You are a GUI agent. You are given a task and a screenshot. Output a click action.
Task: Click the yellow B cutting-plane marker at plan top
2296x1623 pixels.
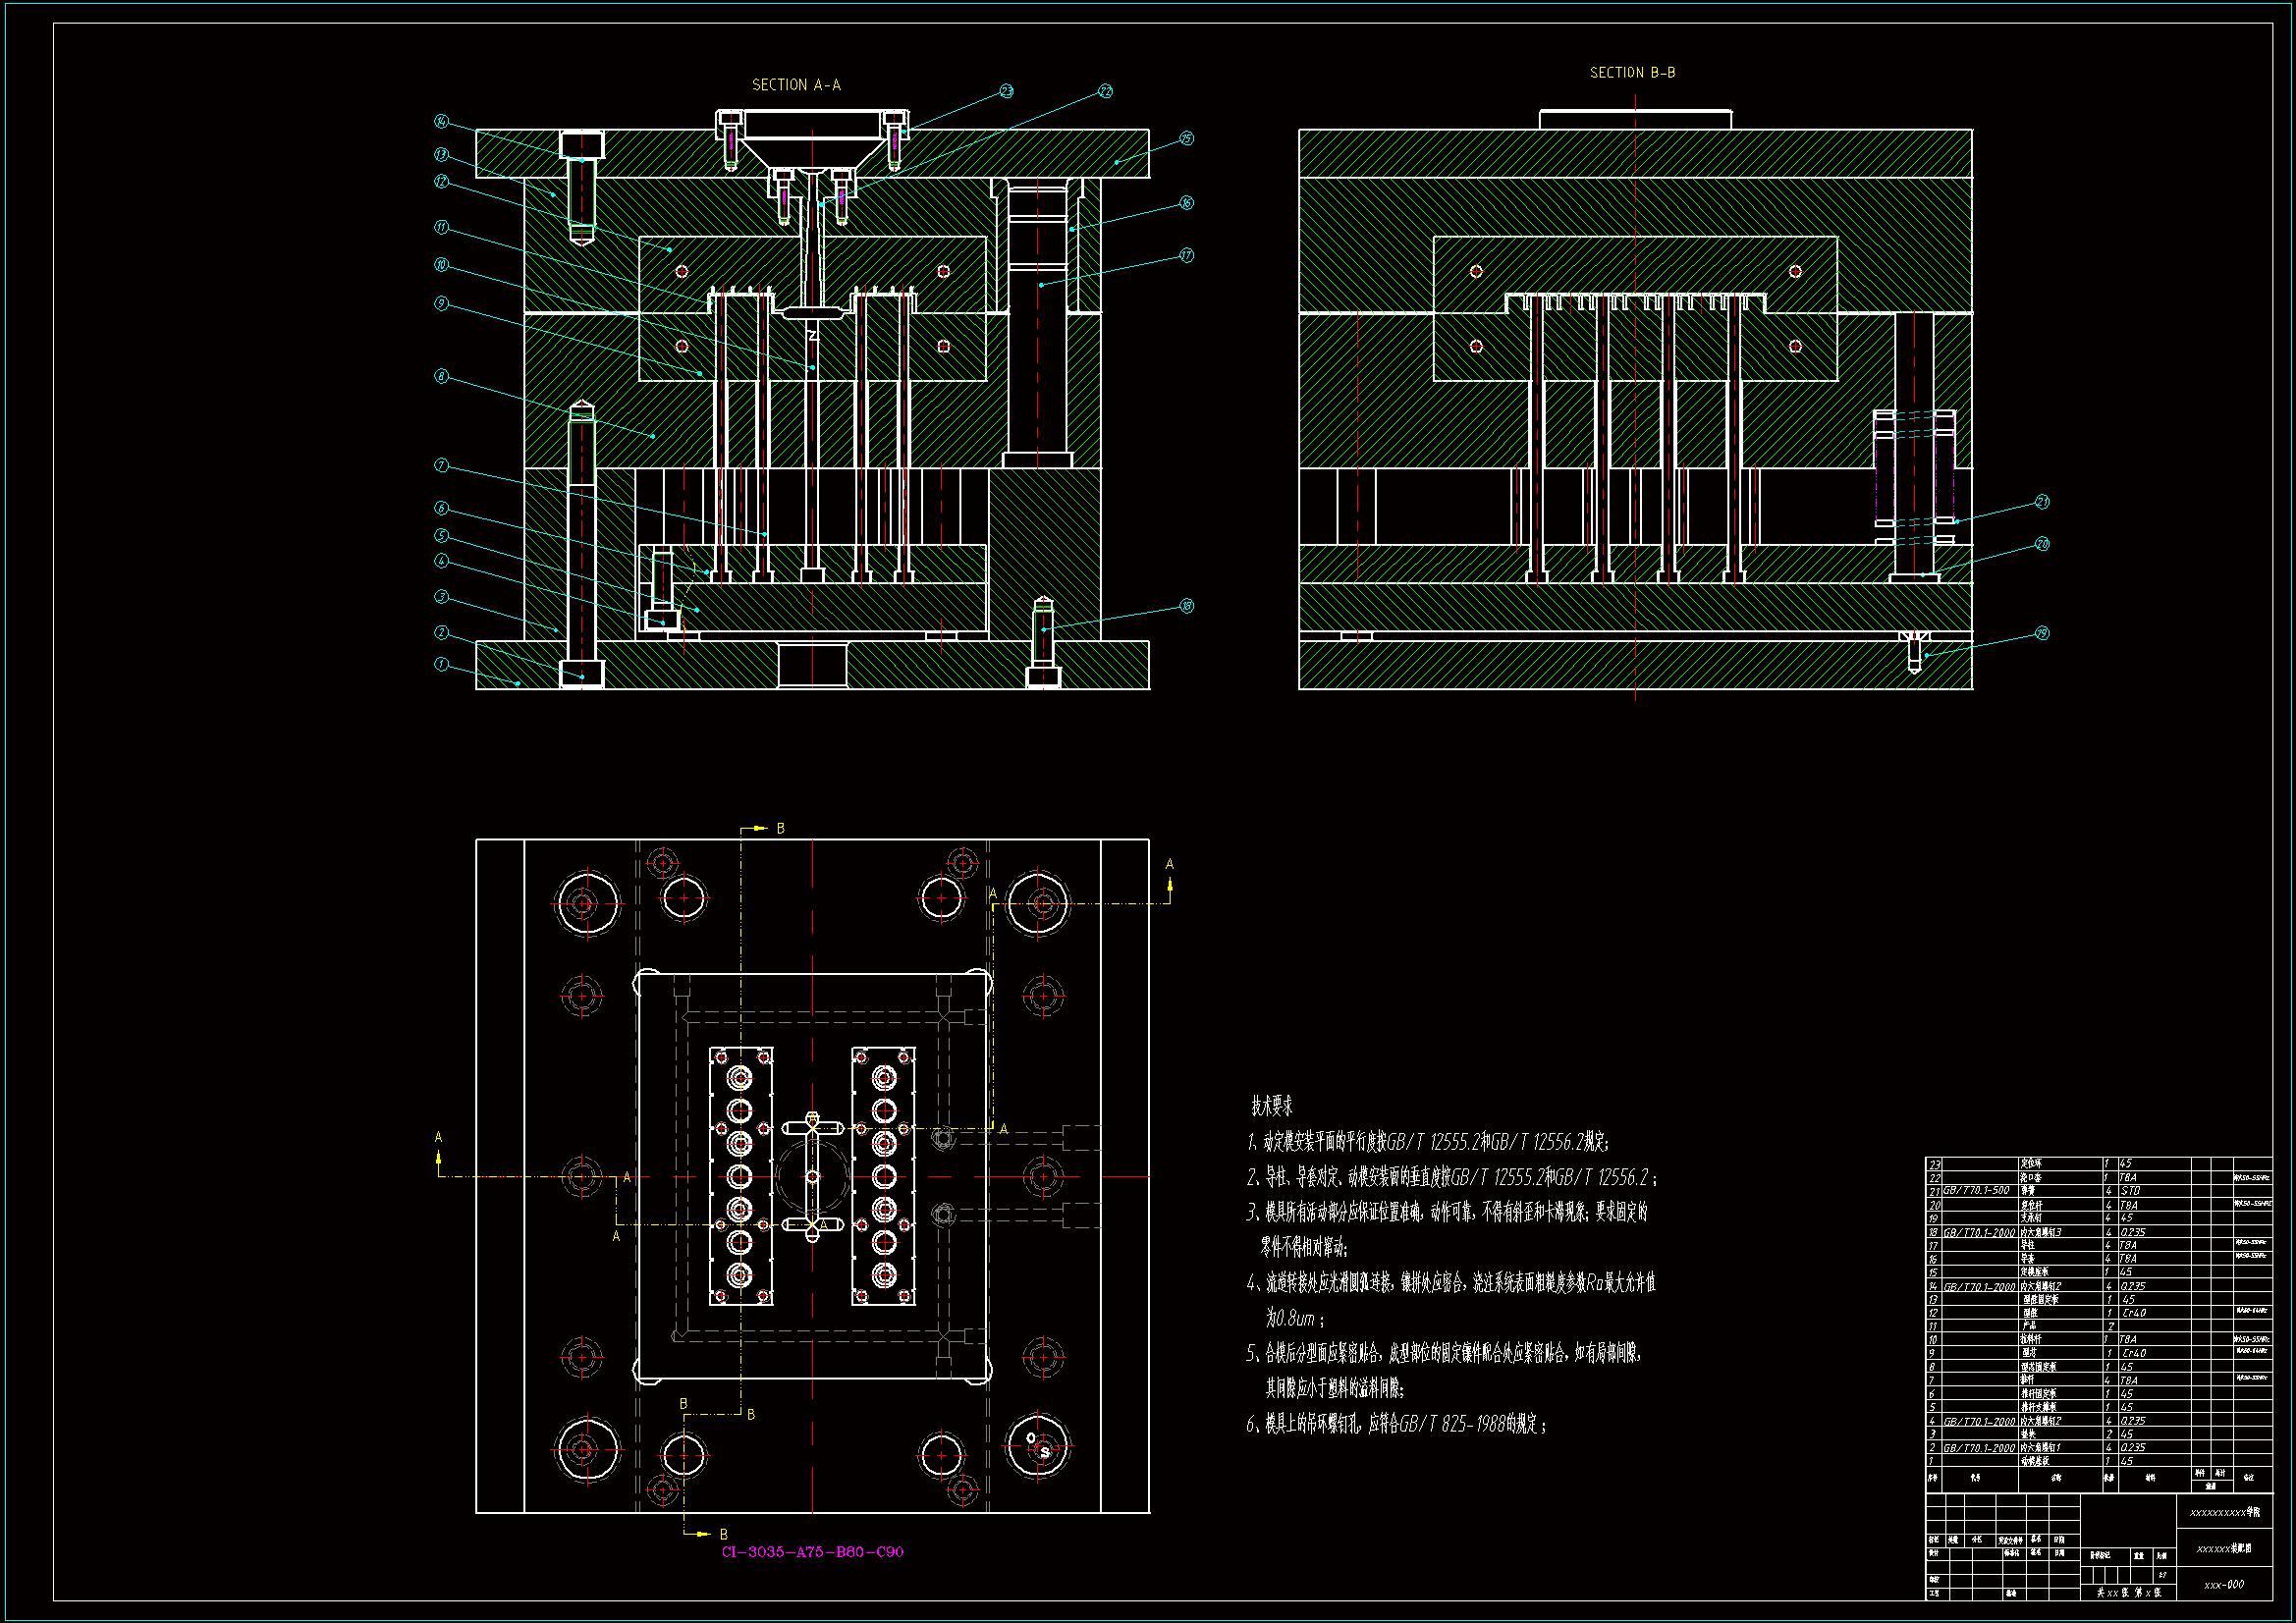click(x=780, y=829)
